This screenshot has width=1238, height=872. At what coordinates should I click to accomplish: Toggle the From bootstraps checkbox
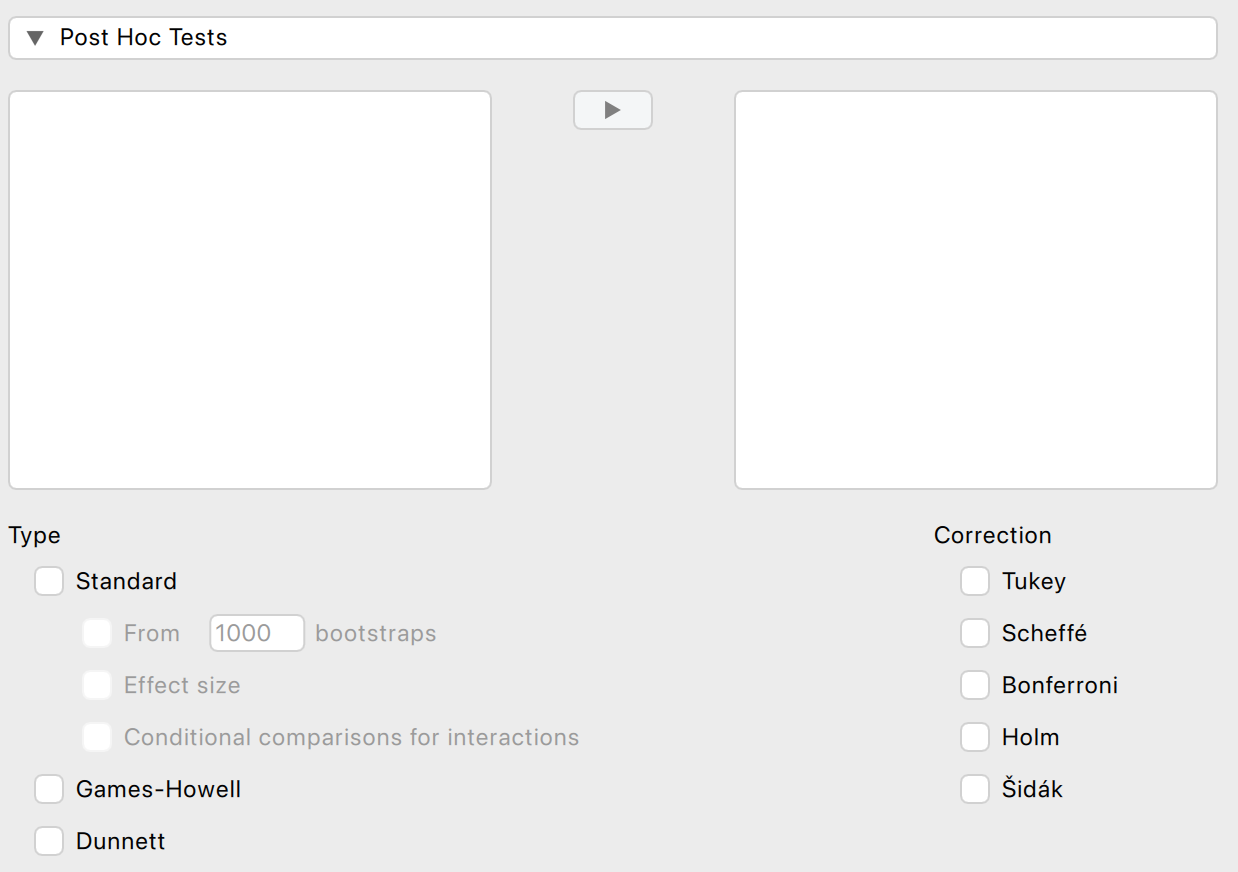(x=97, y=633)
